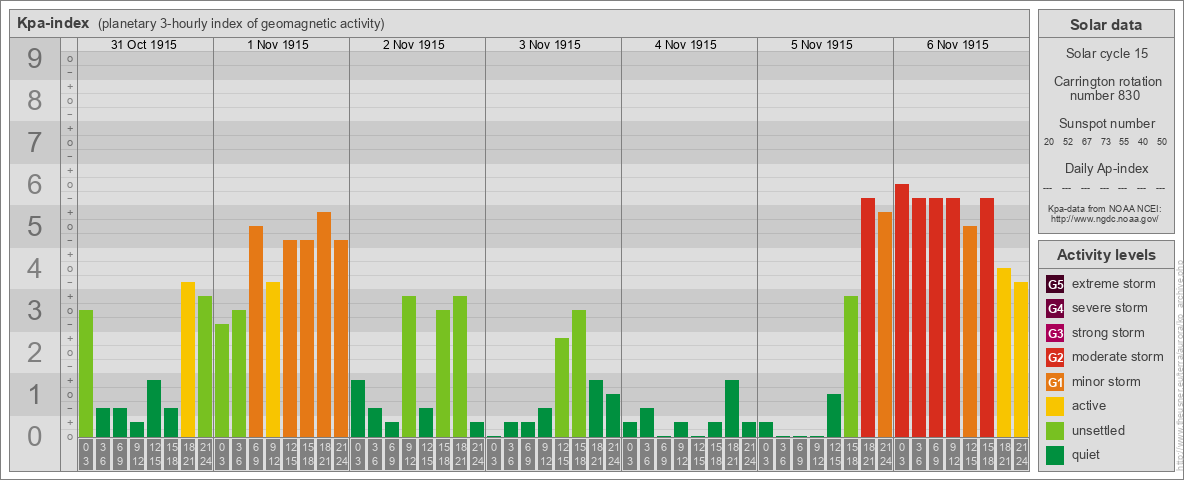Click the tallest red bar, 6 Nov 0-3h
The image size is (1184, 480).
[x=902, y=310]
